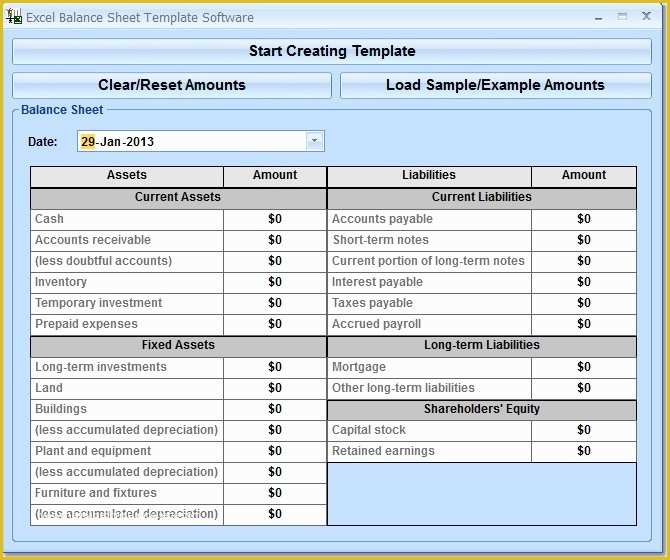The image size is (670, 560).
Task: Click the Long-term Liabilities section header
Action: pyautogui.click(x=482, y=345)
